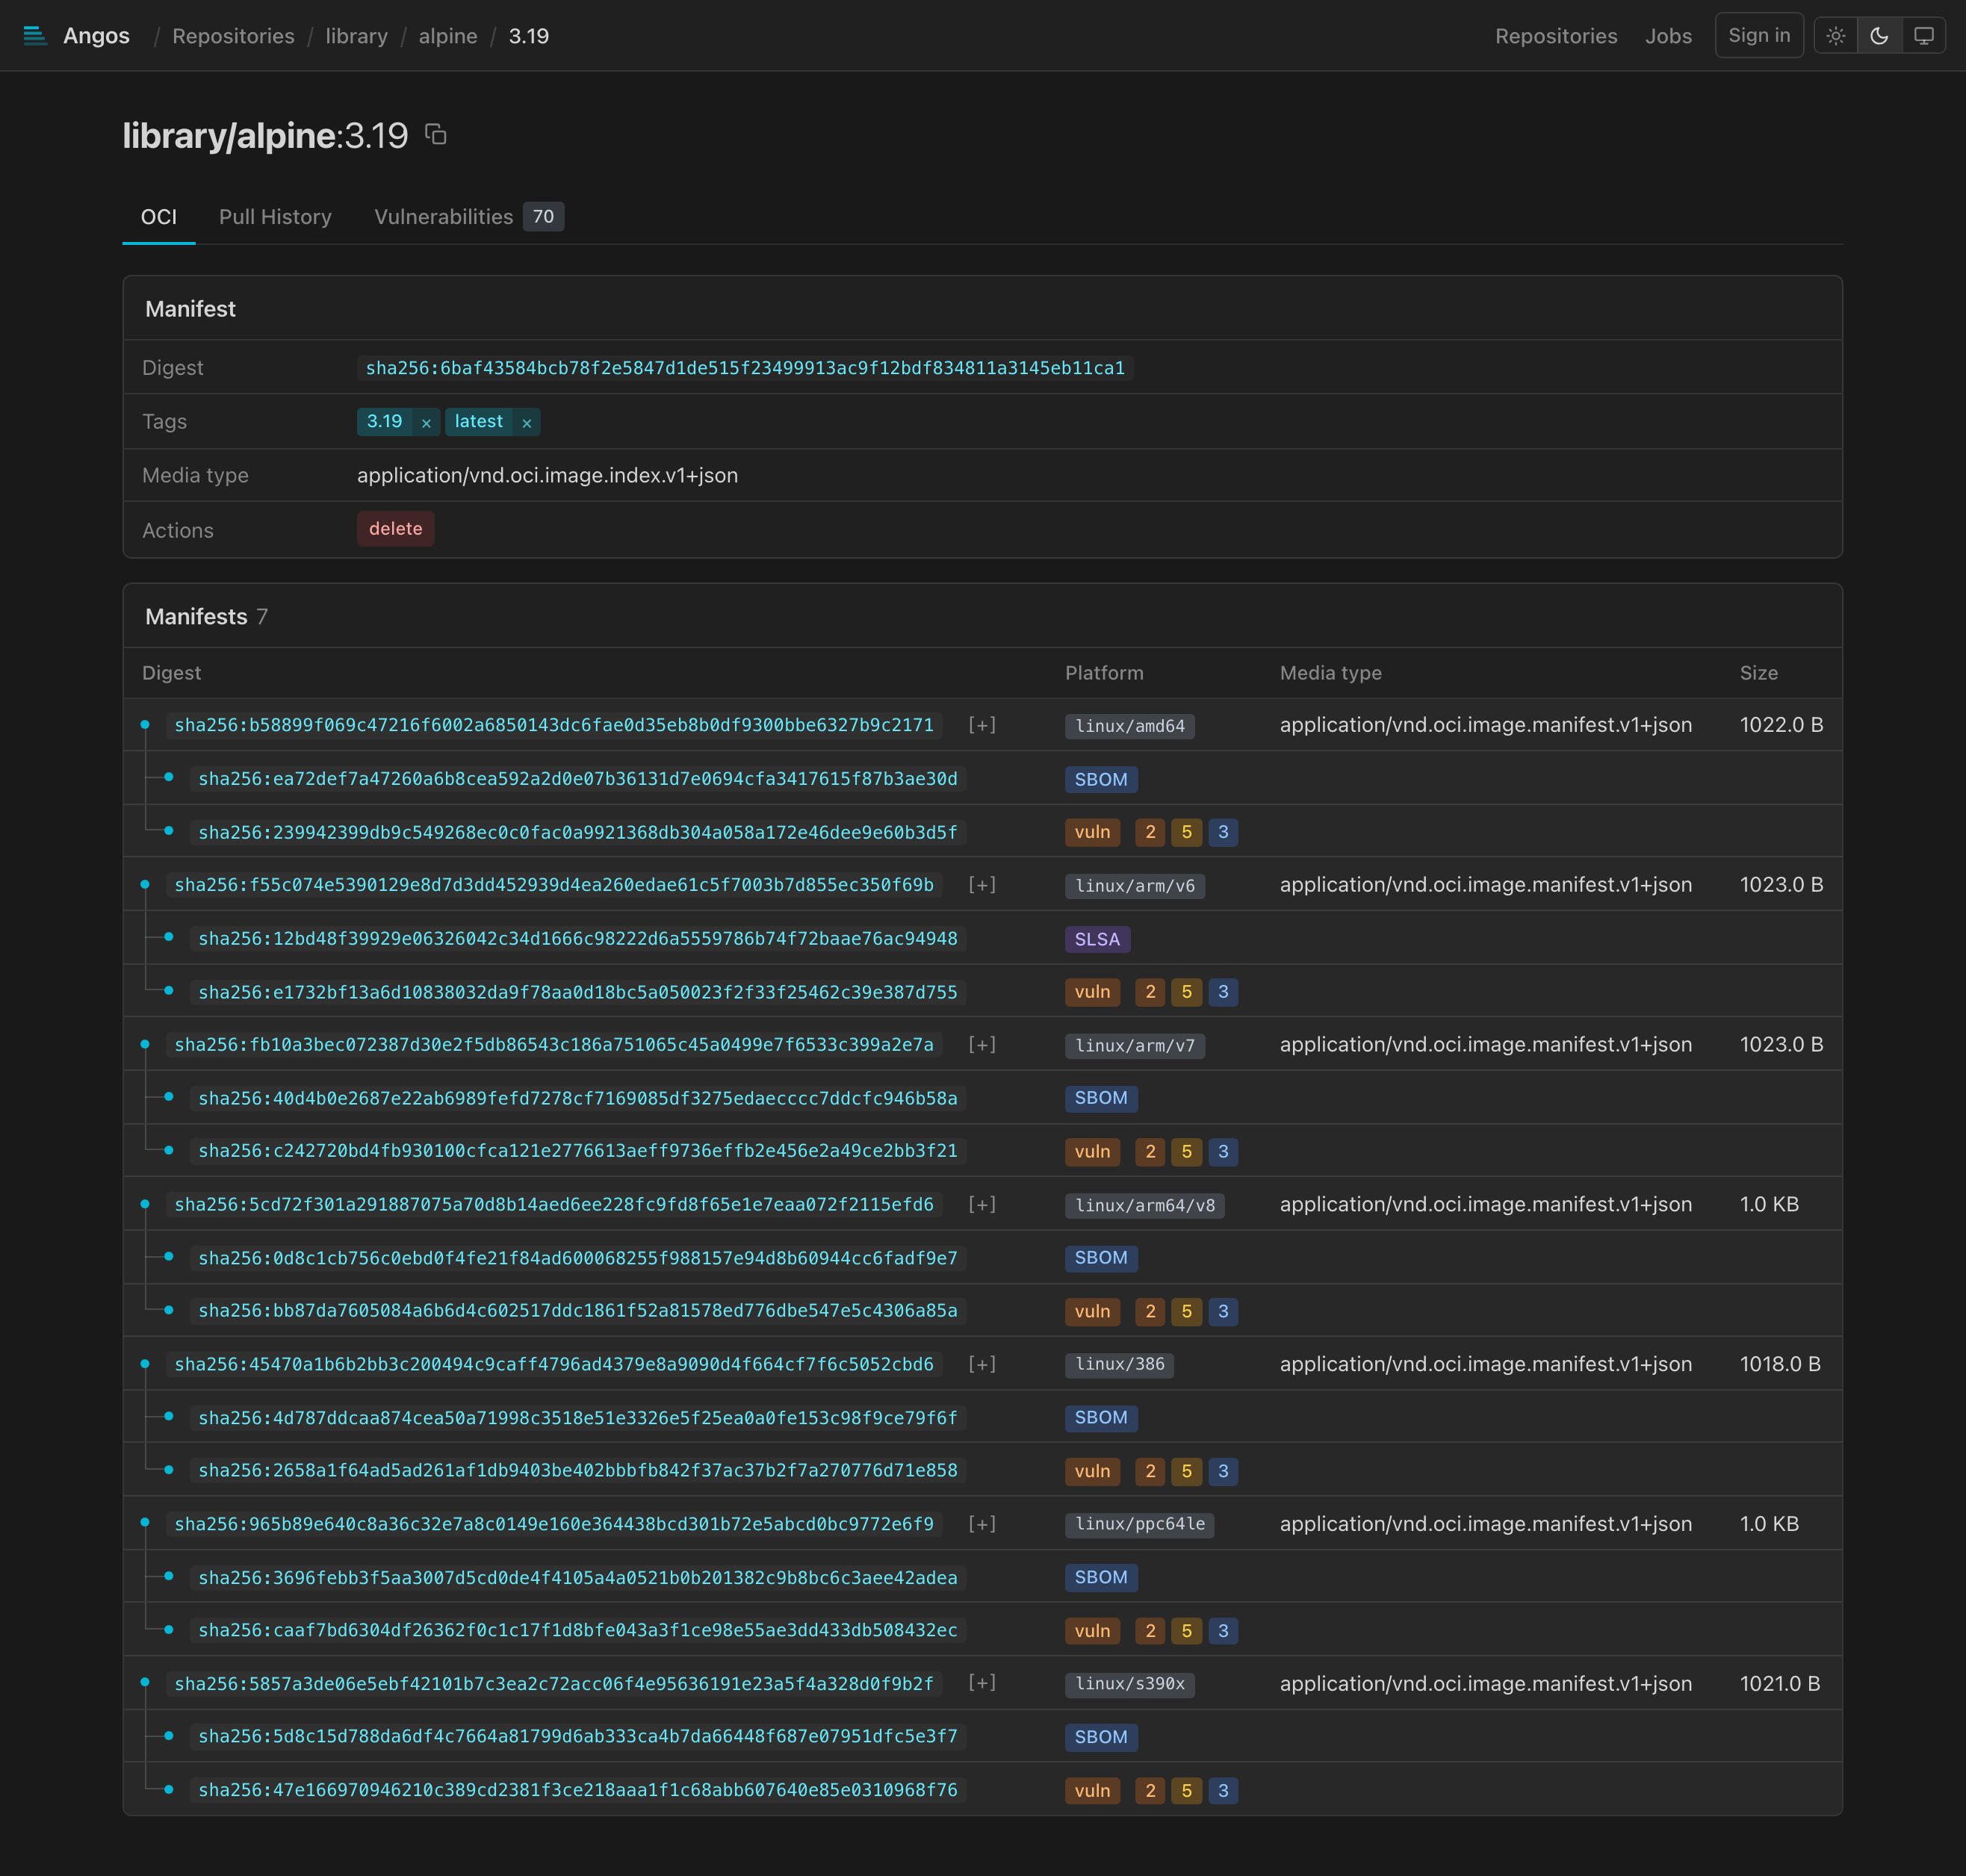1966x1876 pixels.
Task: Open vuln digest sha256:239942399db9c549
Action: pos(578,832)
